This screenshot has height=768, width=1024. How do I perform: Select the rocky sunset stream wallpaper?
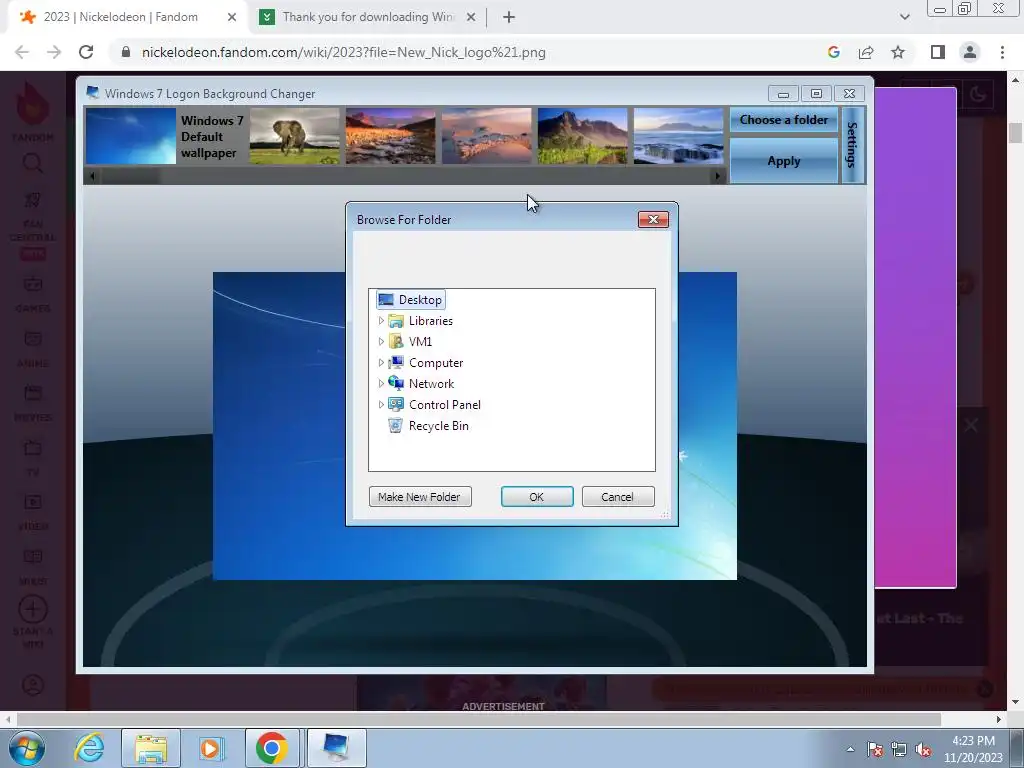391,136
